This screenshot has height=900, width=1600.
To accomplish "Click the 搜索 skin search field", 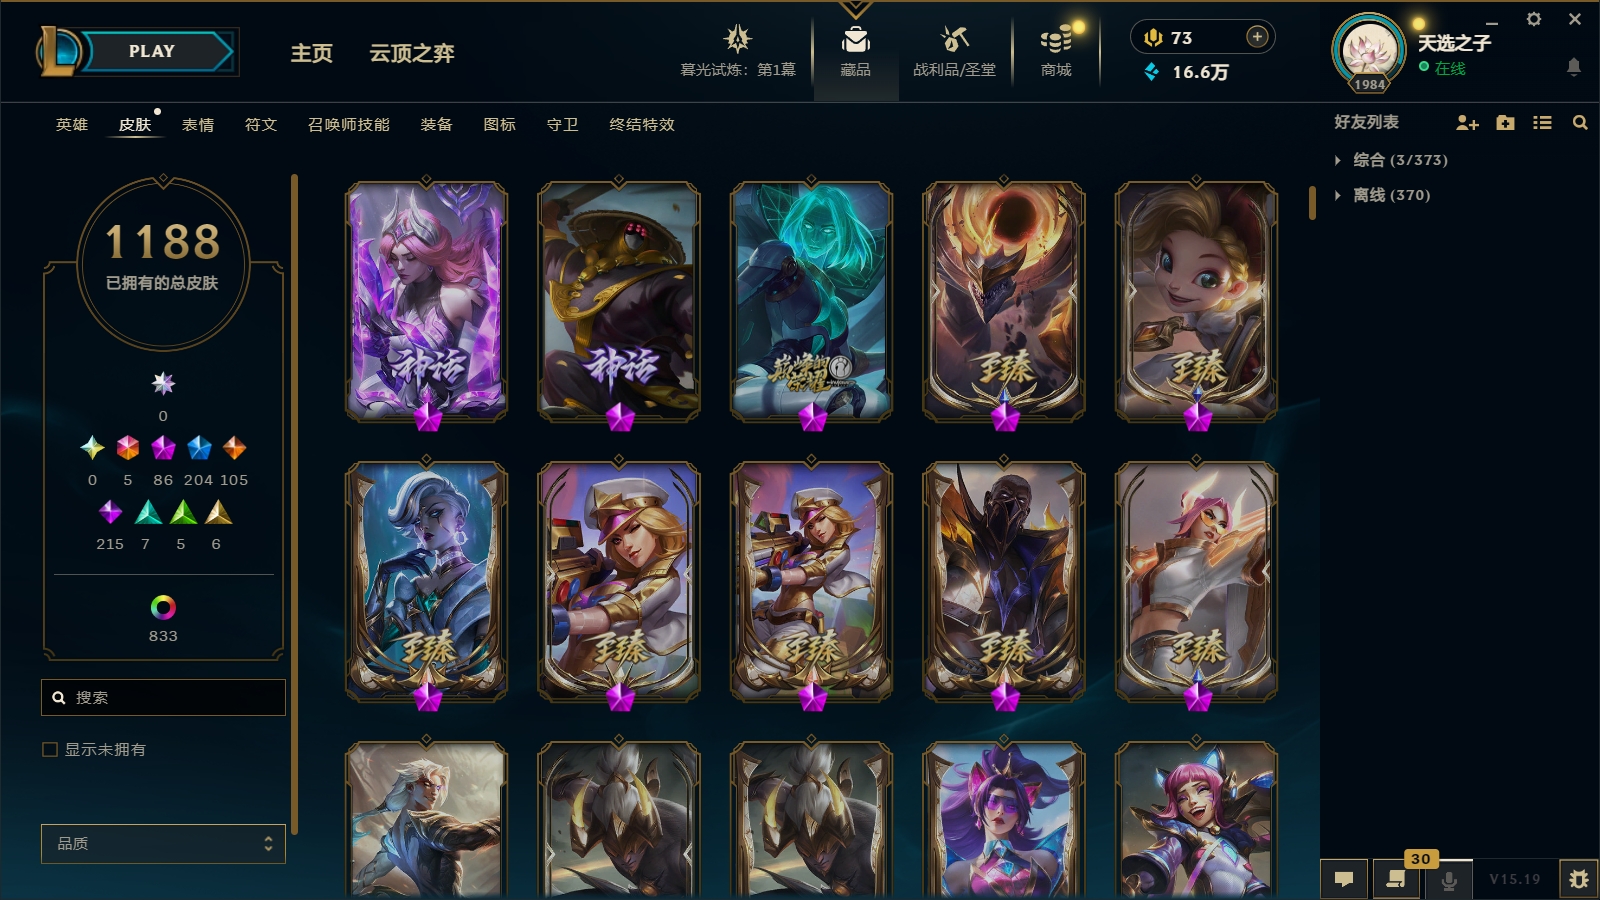I will click(163, 697).
